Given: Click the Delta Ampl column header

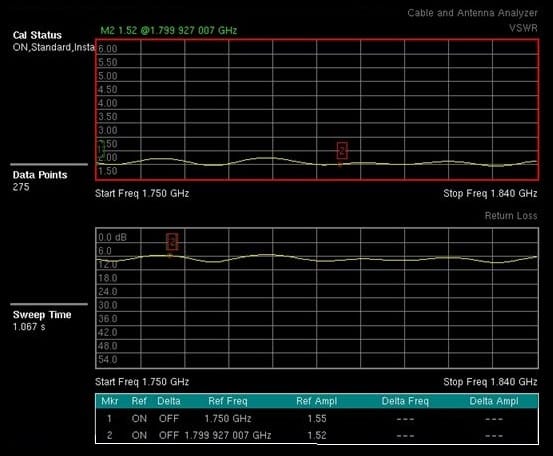Looking at the screenshot, I should [x=494, y=401].
